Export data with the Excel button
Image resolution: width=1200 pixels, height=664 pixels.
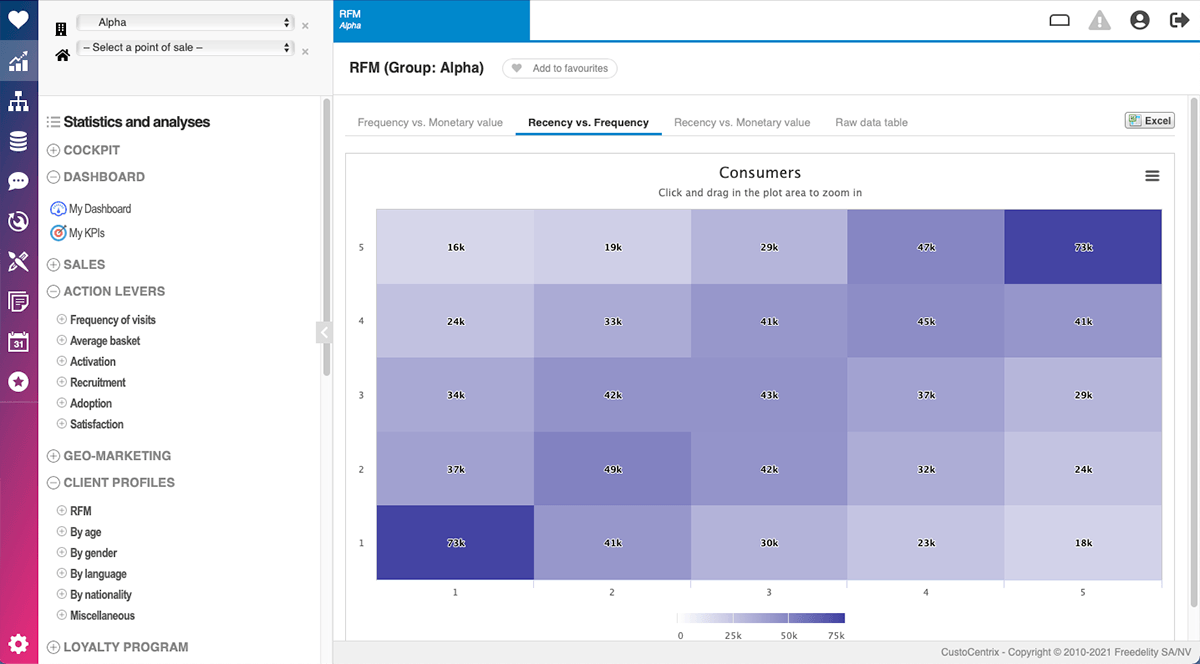1149,120
